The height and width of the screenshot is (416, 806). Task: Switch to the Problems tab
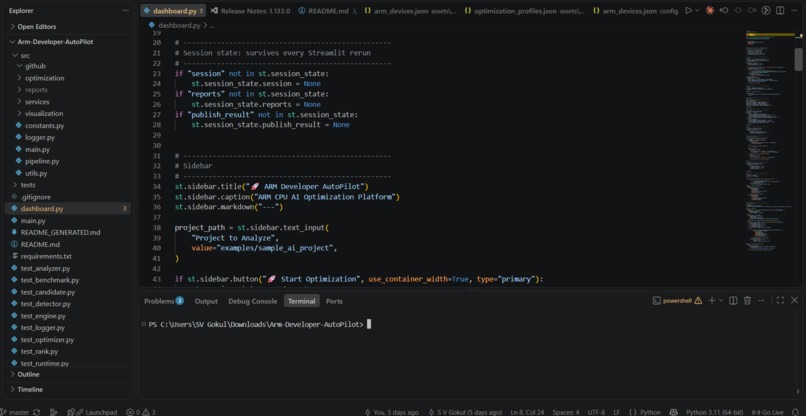[x=163, y=301]
